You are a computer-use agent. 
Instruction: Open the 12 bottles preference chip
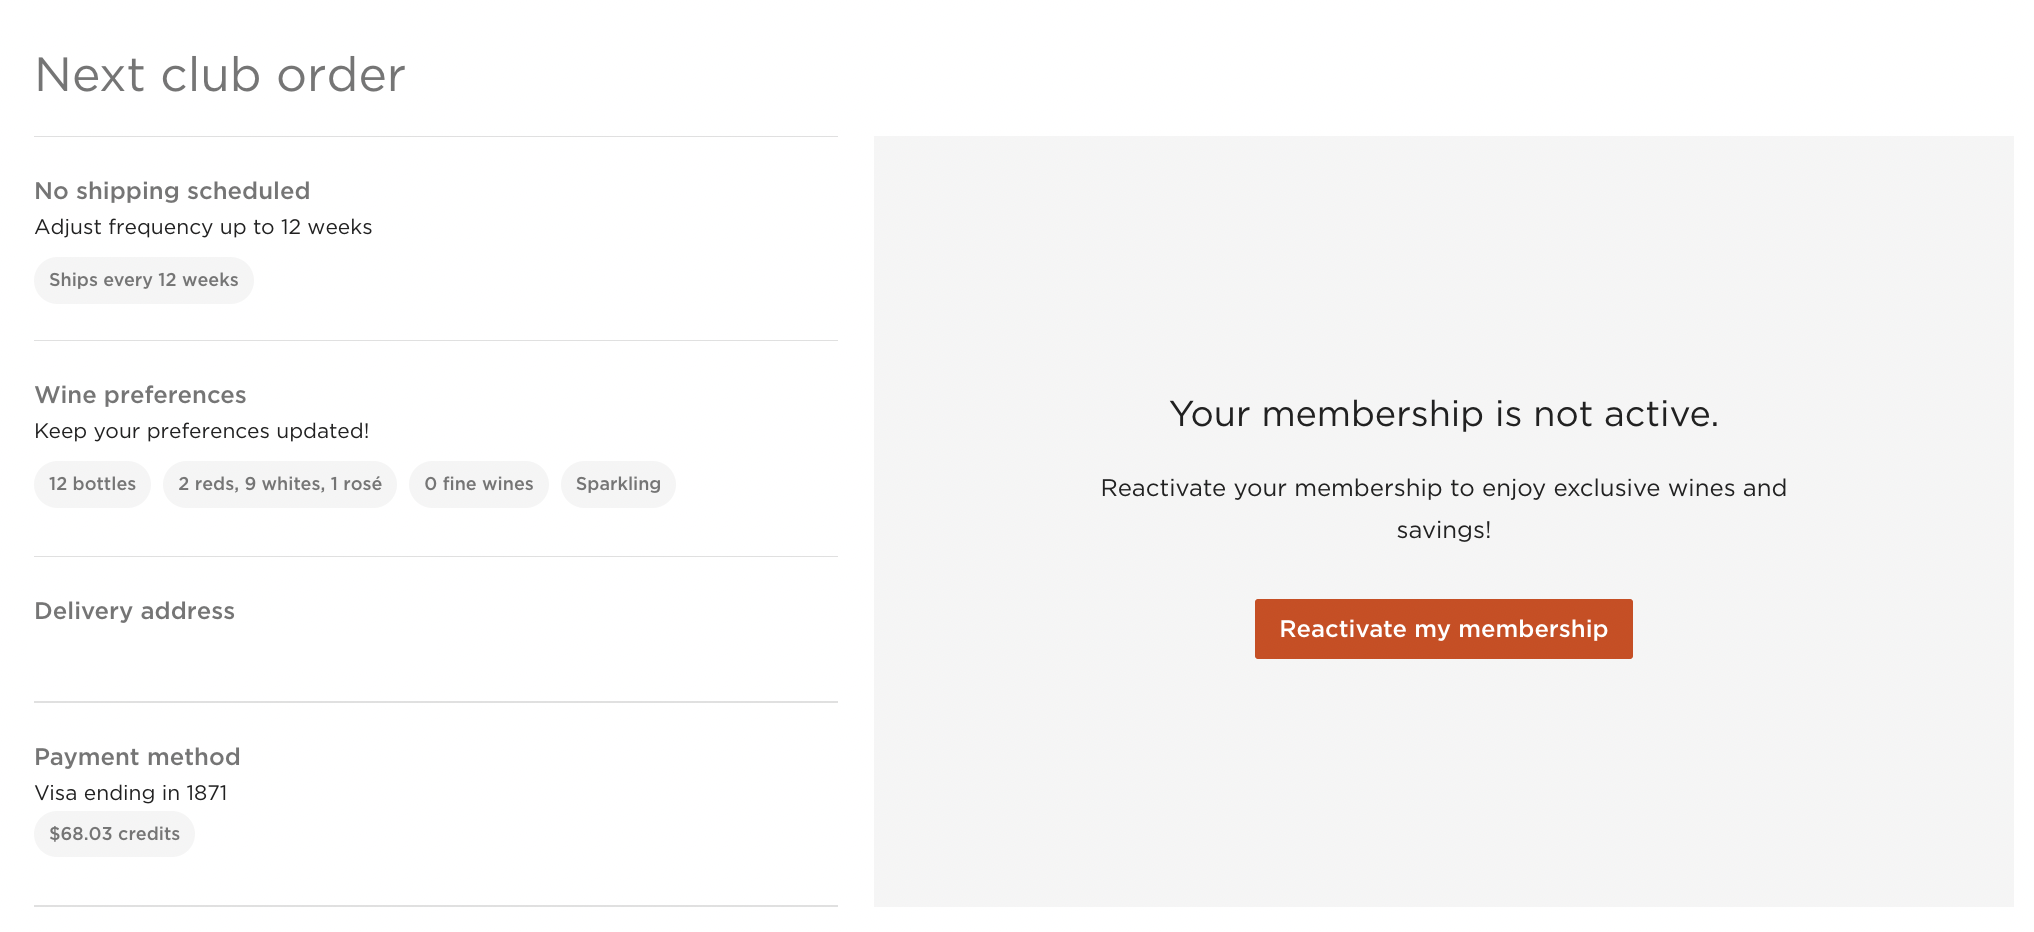pos(92,484)
